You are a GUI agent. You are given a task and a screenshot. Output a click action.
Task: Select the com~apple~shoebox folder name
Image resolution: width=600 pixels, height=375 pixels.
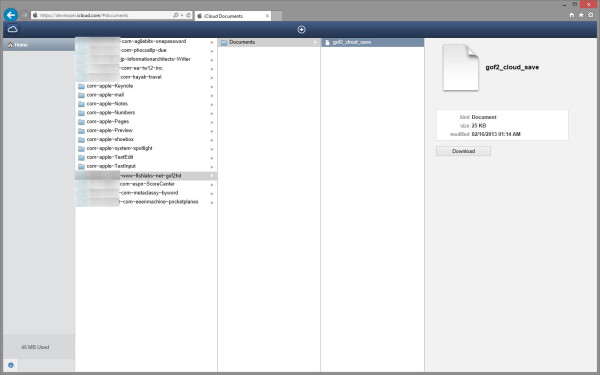pos(110,140)
